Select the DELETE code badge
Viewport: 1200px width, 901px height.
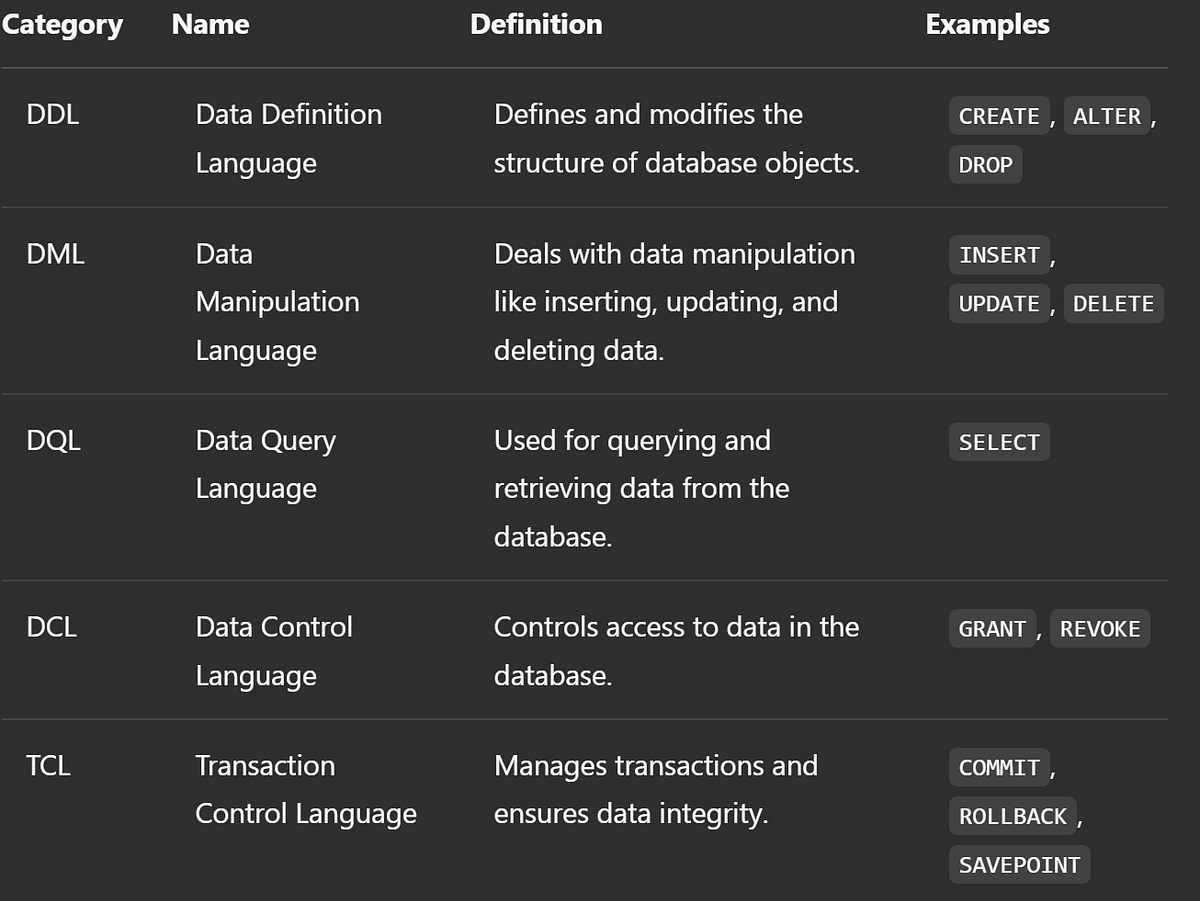(1113, 303)
